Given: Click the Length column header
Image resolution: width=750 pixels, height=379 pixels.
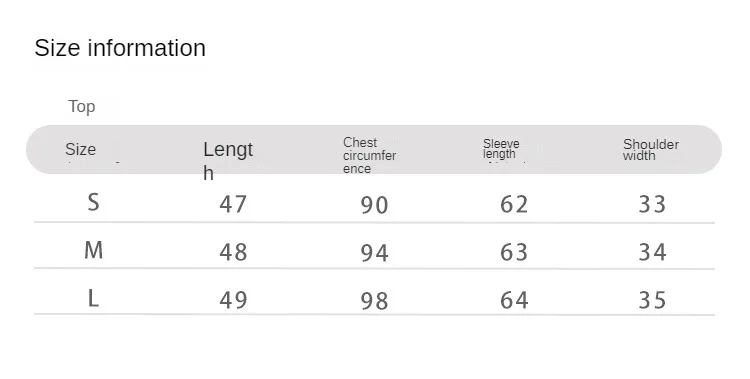Looking at the screenshot, I should coord(228,161).
